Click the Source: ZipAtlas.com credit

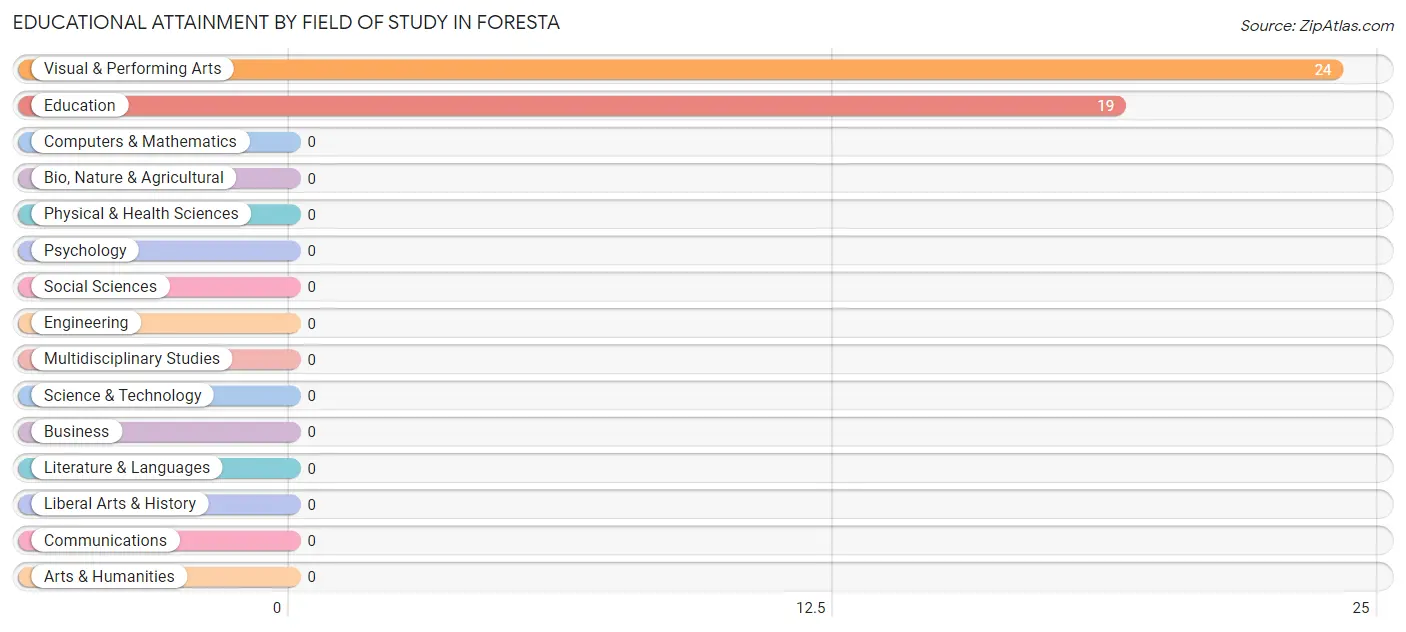[1317, 26]
